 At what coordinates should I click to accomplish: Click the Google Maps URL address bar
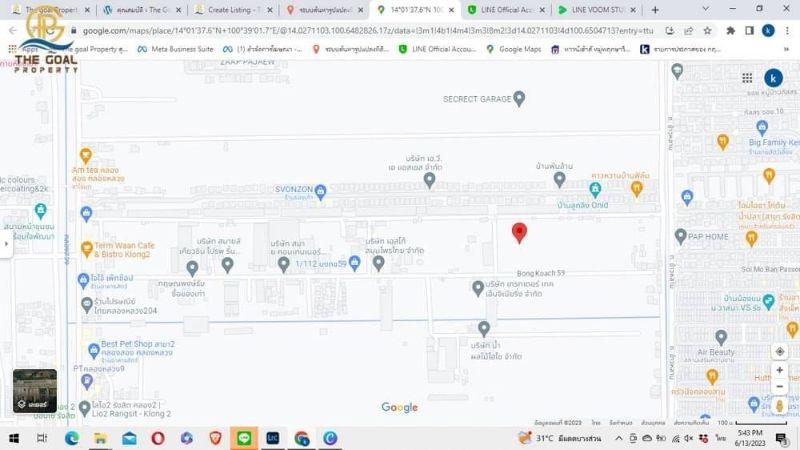pos(367,31)
